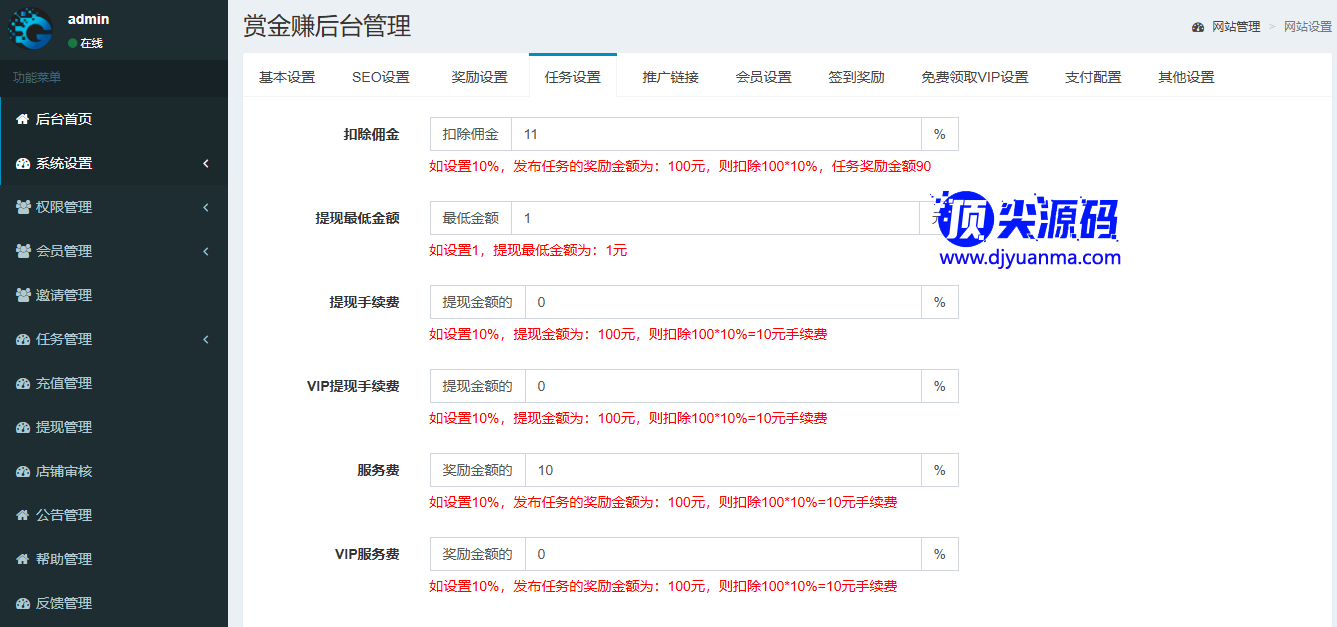Click the admin avatar logo
This screenshot has height=627, width=1337.
[x=31, y=29]
